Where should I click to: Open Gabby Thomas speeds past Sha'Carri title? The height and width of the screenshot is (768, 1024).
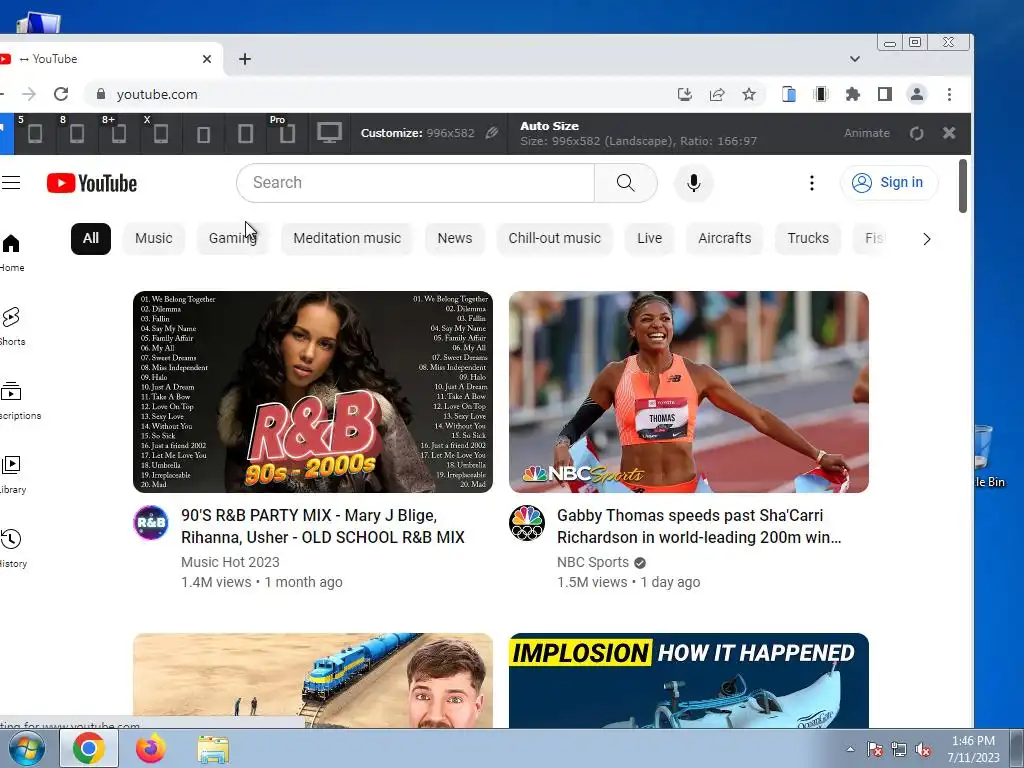coord(699,526)
